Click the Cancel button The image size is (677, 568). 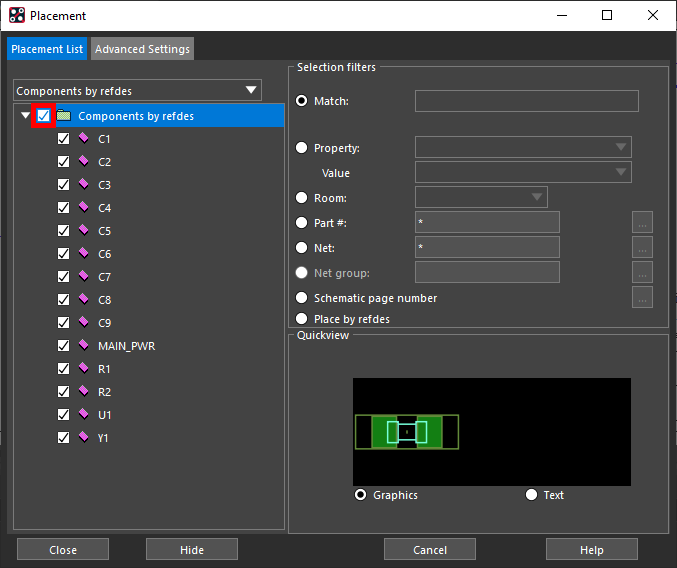(x=430, y=549)
